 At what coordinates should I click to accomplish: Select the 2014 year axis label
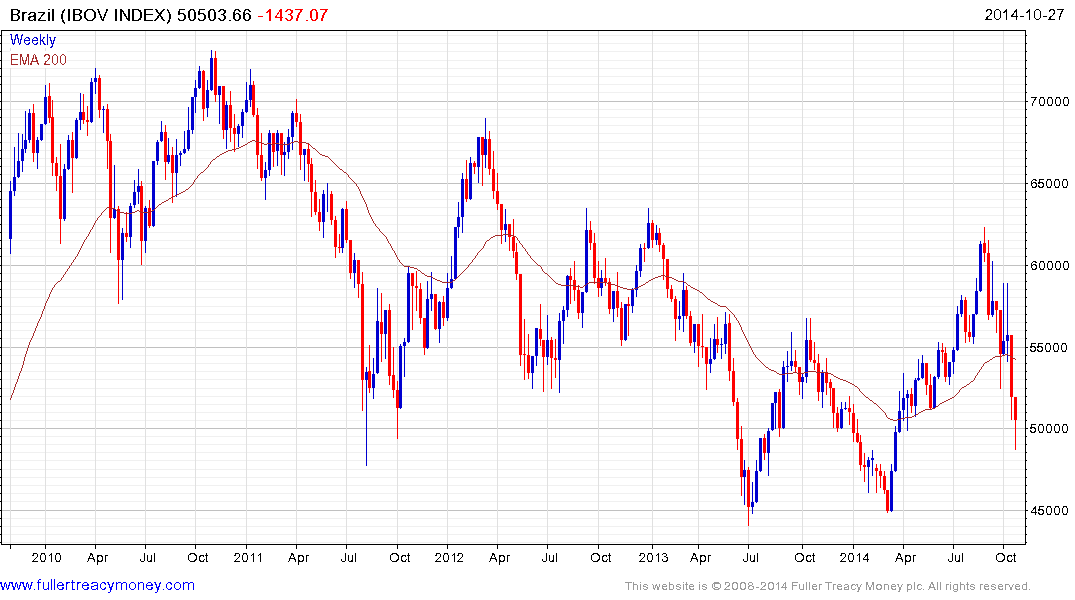854,557
